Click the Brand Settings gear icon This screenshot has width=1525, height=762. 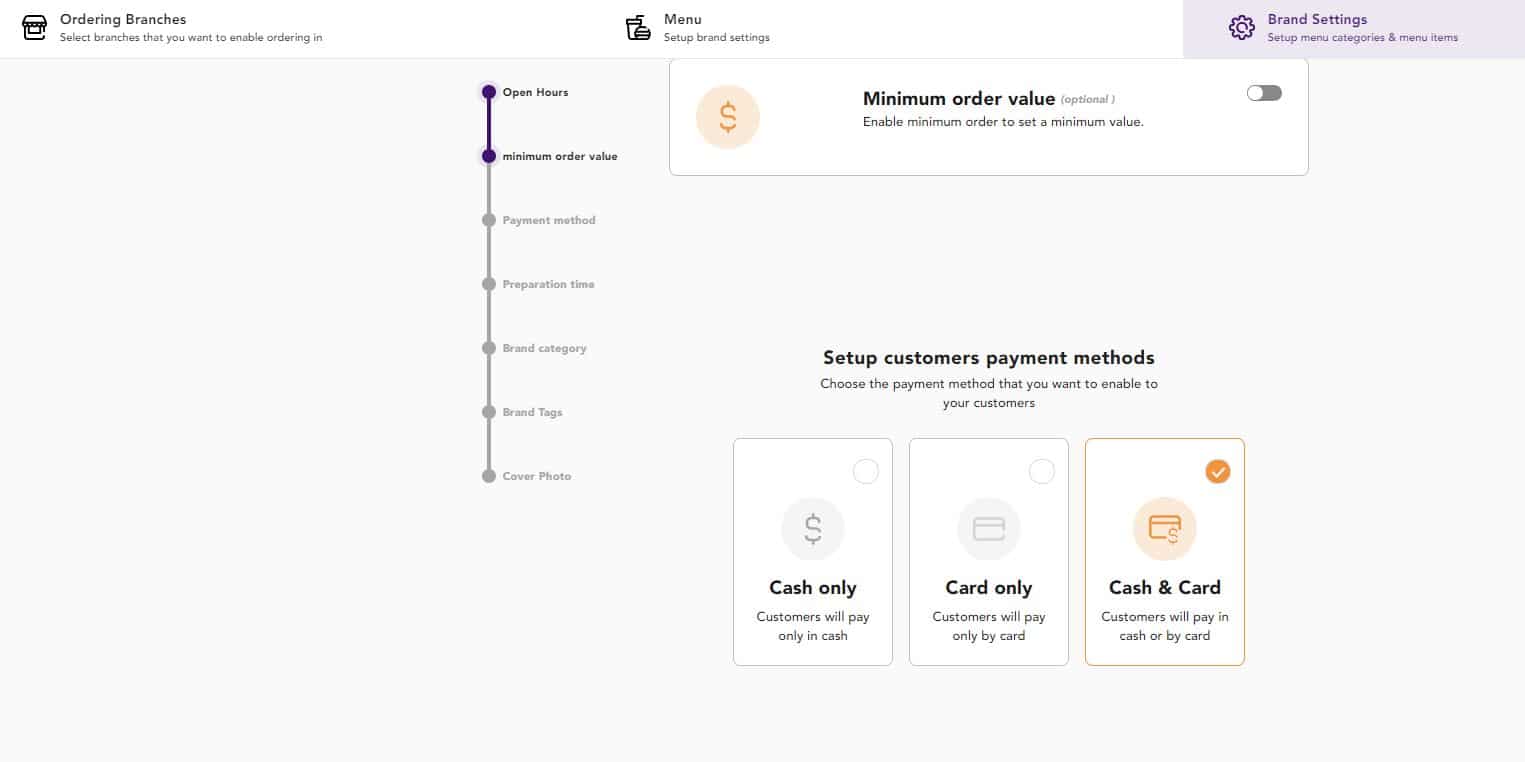pos(1242,28)
